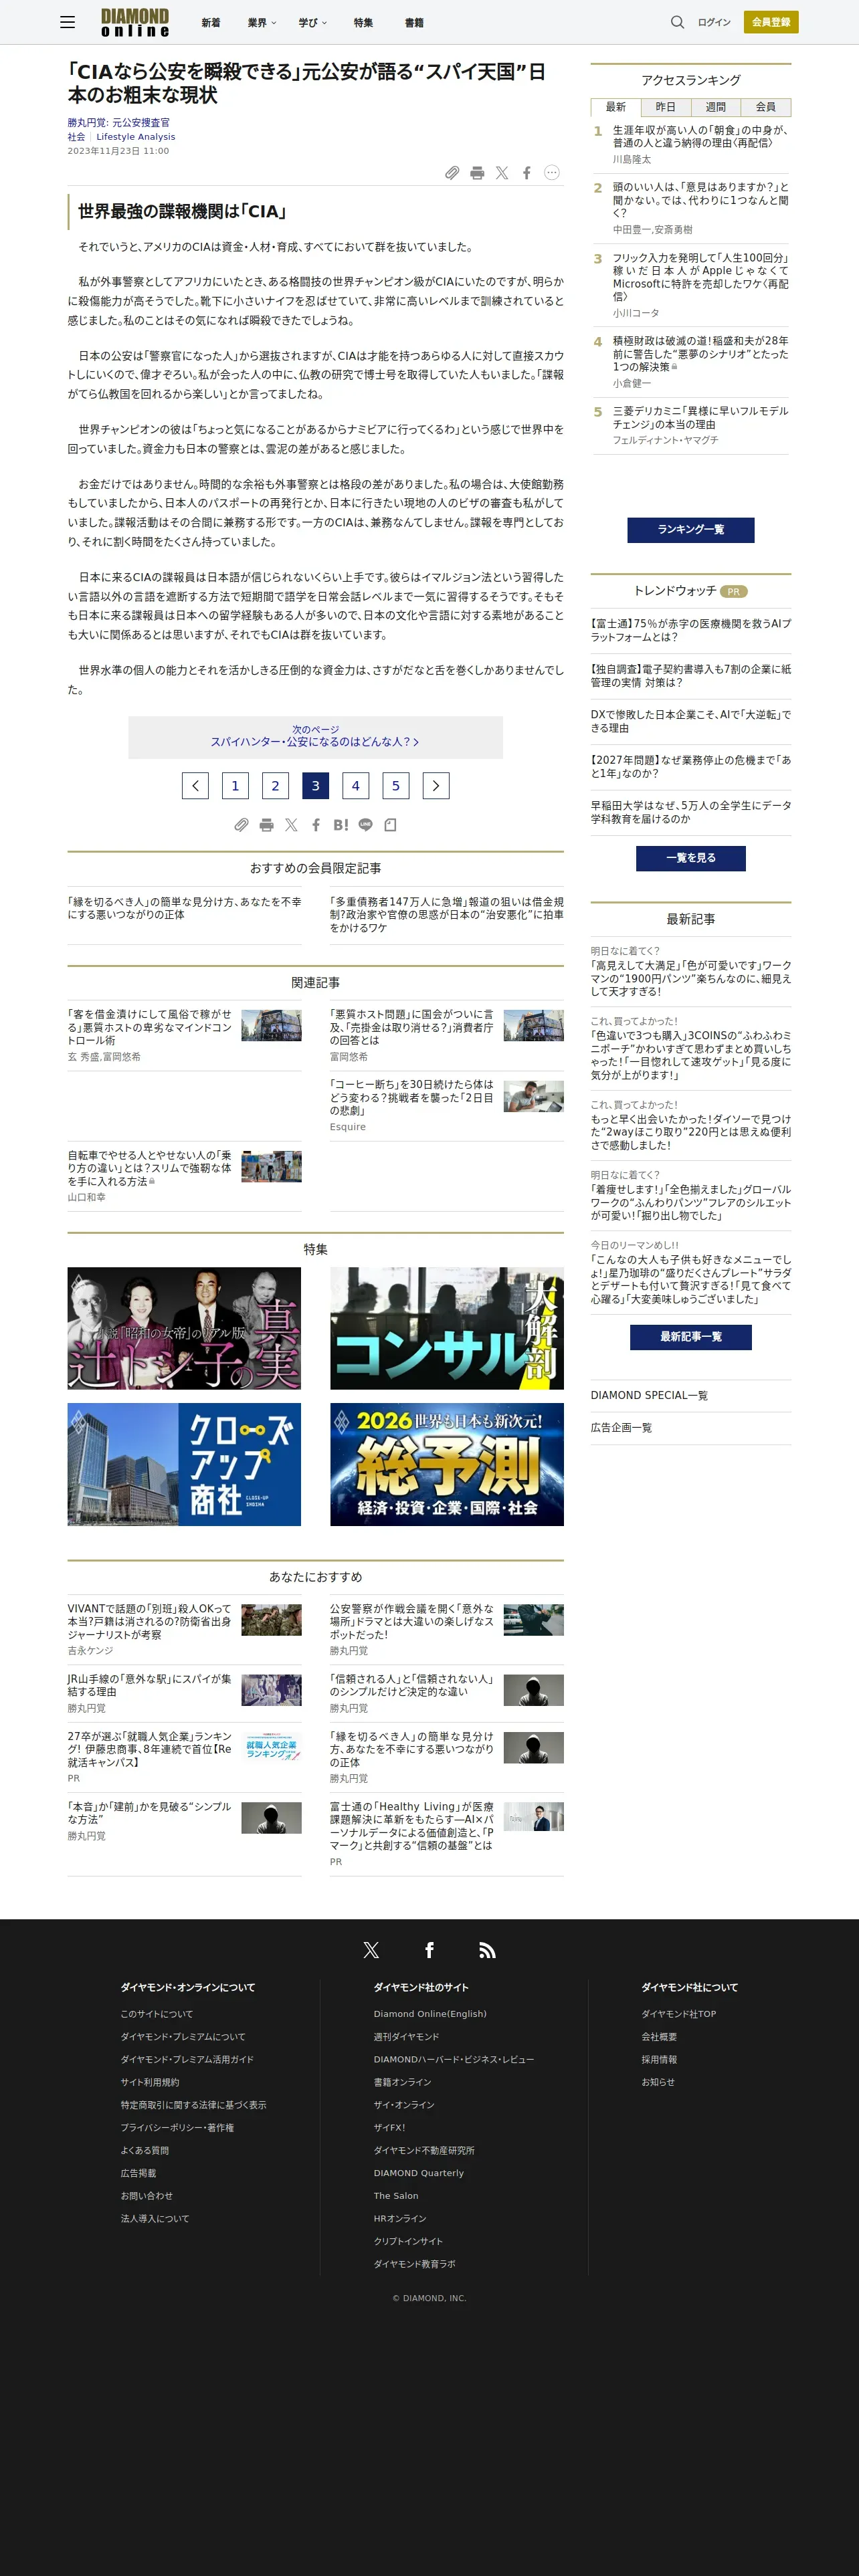Open the footer RSS feed icon
The image size is (859, 2576).
[487, 1950]
